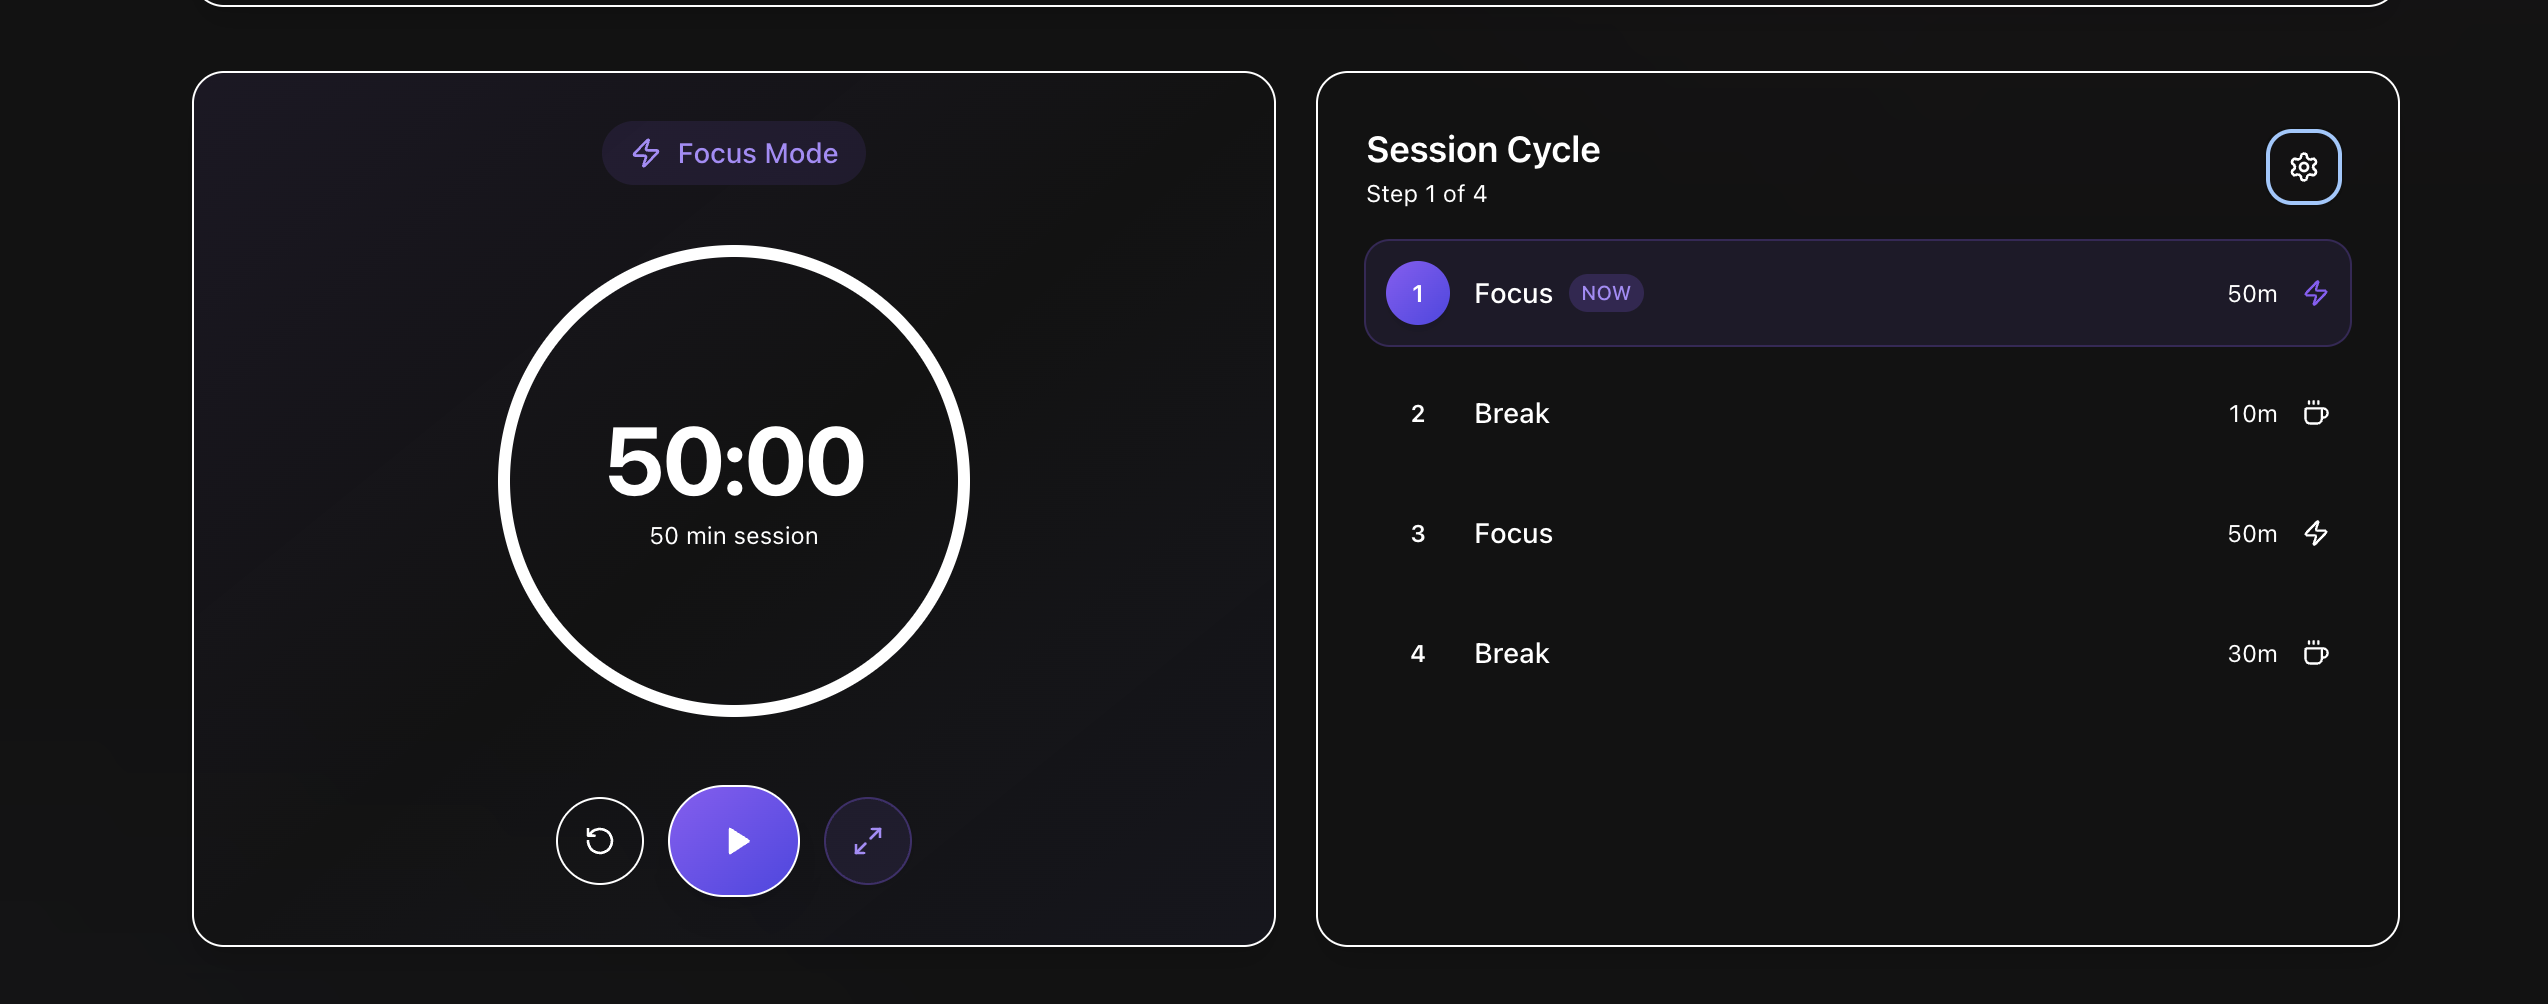2548x1004 pixels.
Task: Select step 3 Focus row
Action: [x=1858, y=533]
